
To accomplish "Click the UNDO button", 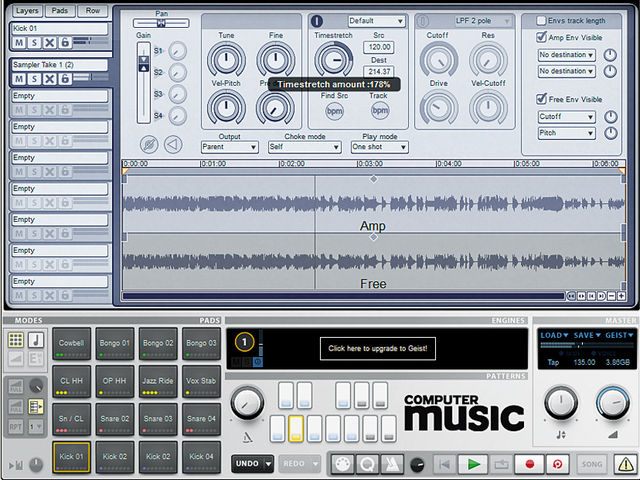I will pyautogui.click(x=252, y=464).
